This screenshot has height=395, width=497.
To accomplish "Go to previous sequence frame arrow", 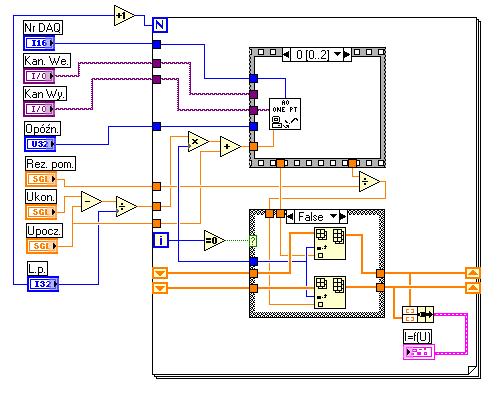I will pyautogui.click(x=286, y=54).
